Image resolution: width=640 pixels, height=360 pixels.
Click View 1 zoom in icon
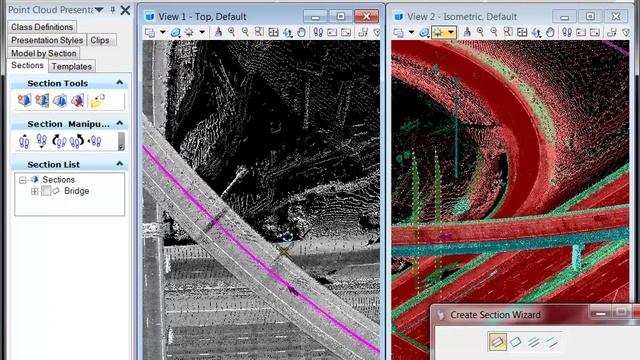click(231, 32)
